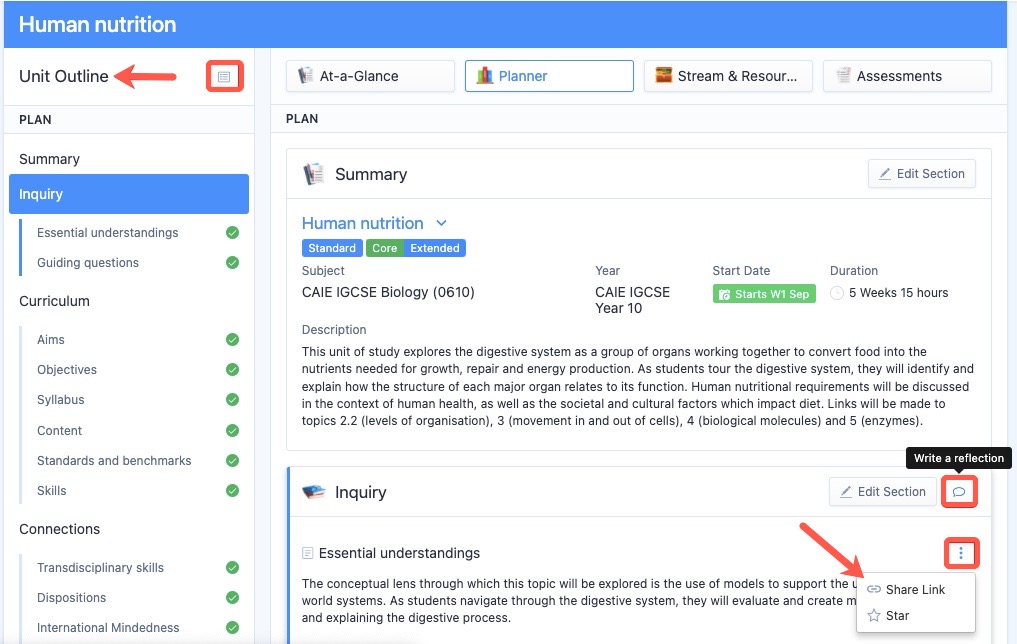Switch to the At-a-Glance tab
1017x644 pixels.
[x=370, y=76]
